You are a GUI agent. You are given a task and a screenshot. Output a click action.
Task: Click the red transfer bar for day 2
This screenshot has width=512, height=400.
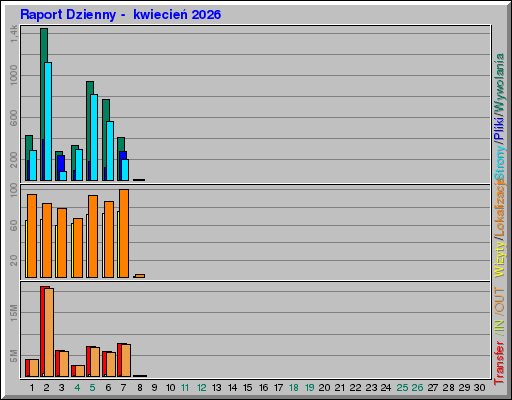click(42, 331)
